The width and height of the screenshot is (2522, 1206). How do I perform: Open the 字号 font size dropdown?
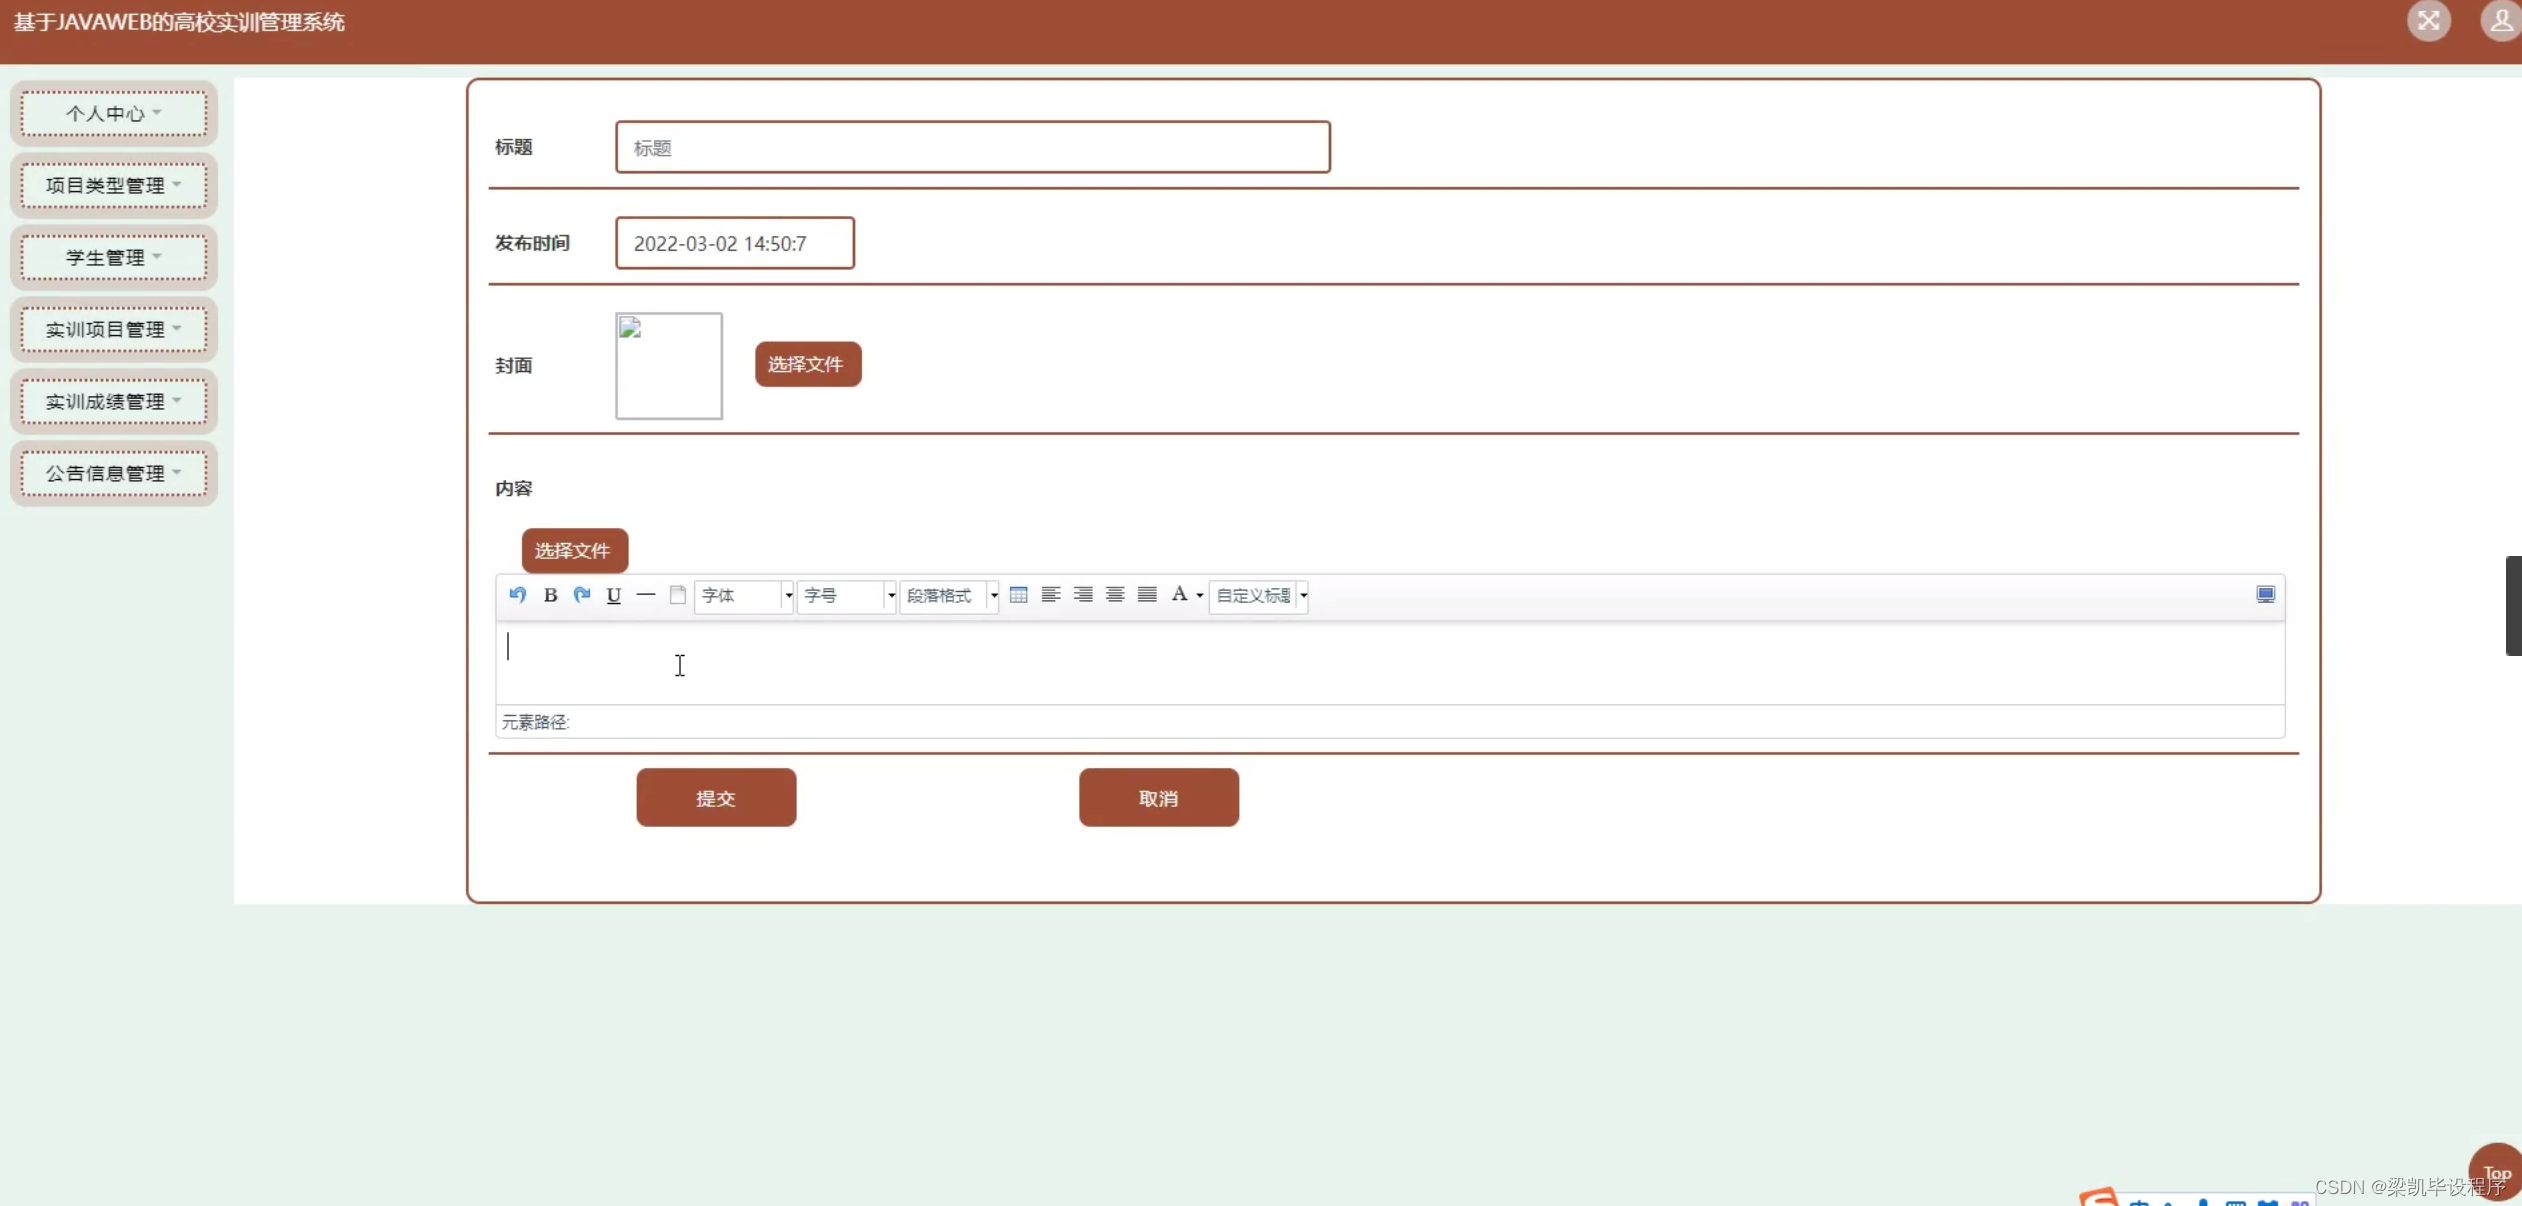coord(890,596)
